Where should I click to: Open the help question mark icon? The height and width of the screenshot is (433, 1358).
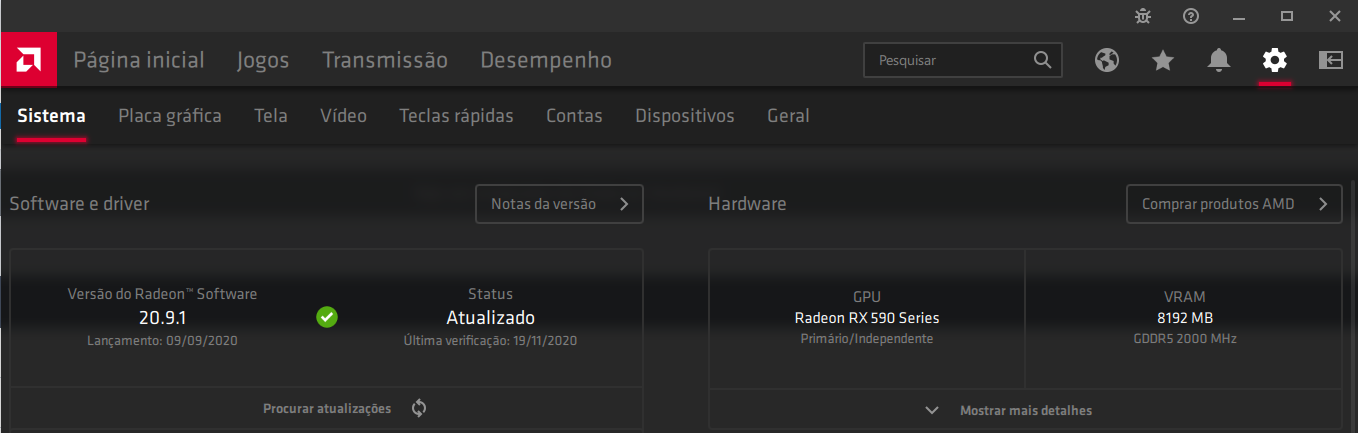1191,16
